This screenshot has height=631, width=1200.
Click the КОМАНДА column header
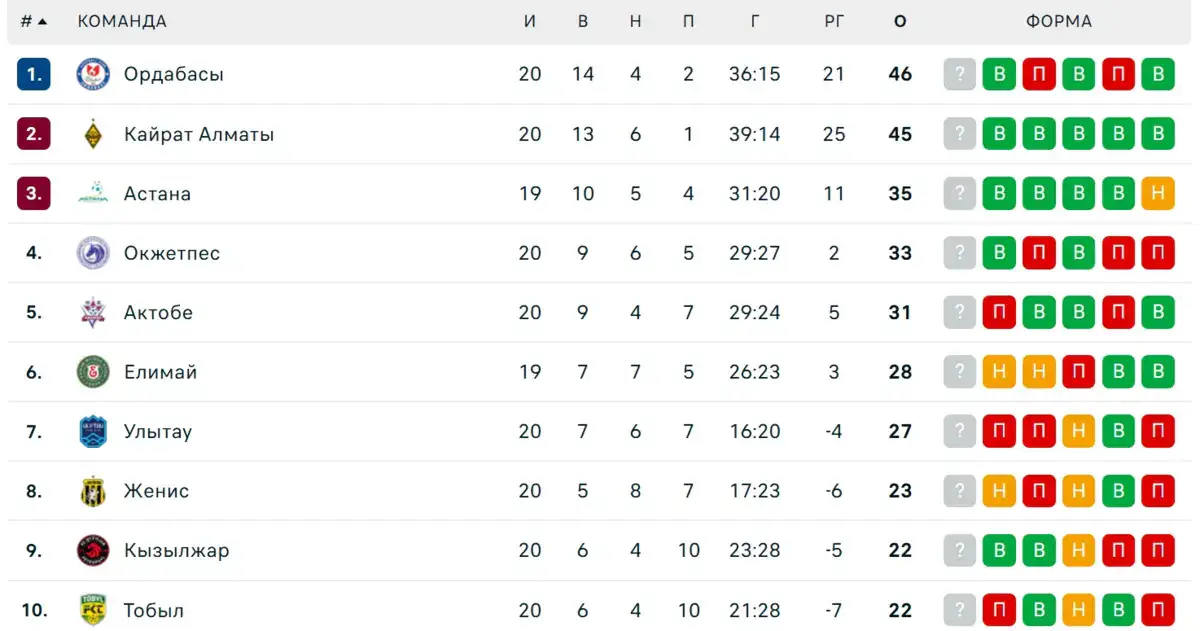coord(122,21)
